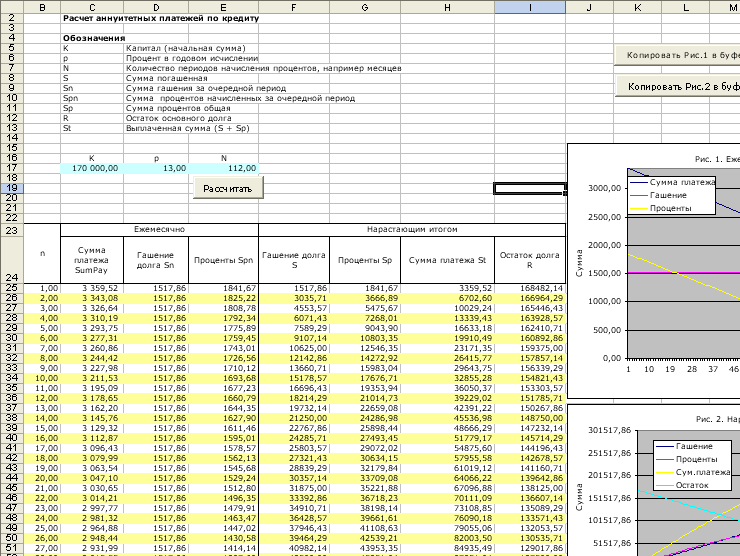
Task: Select cell with payment 3 359,52
Action: click(92, 288)
